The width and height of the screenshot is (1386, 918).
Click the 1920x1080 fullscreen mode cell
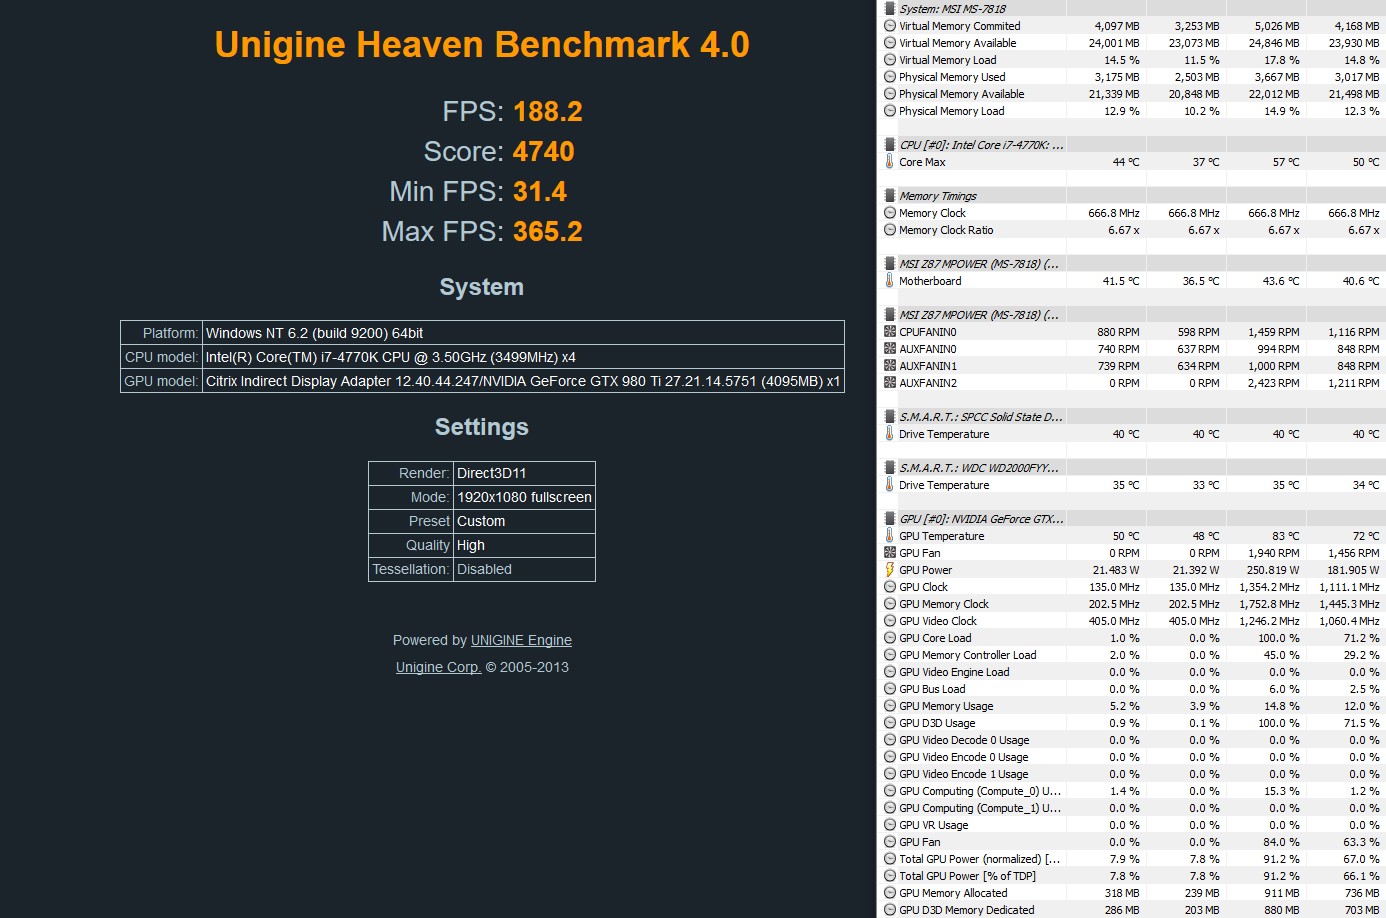(524, 497)
